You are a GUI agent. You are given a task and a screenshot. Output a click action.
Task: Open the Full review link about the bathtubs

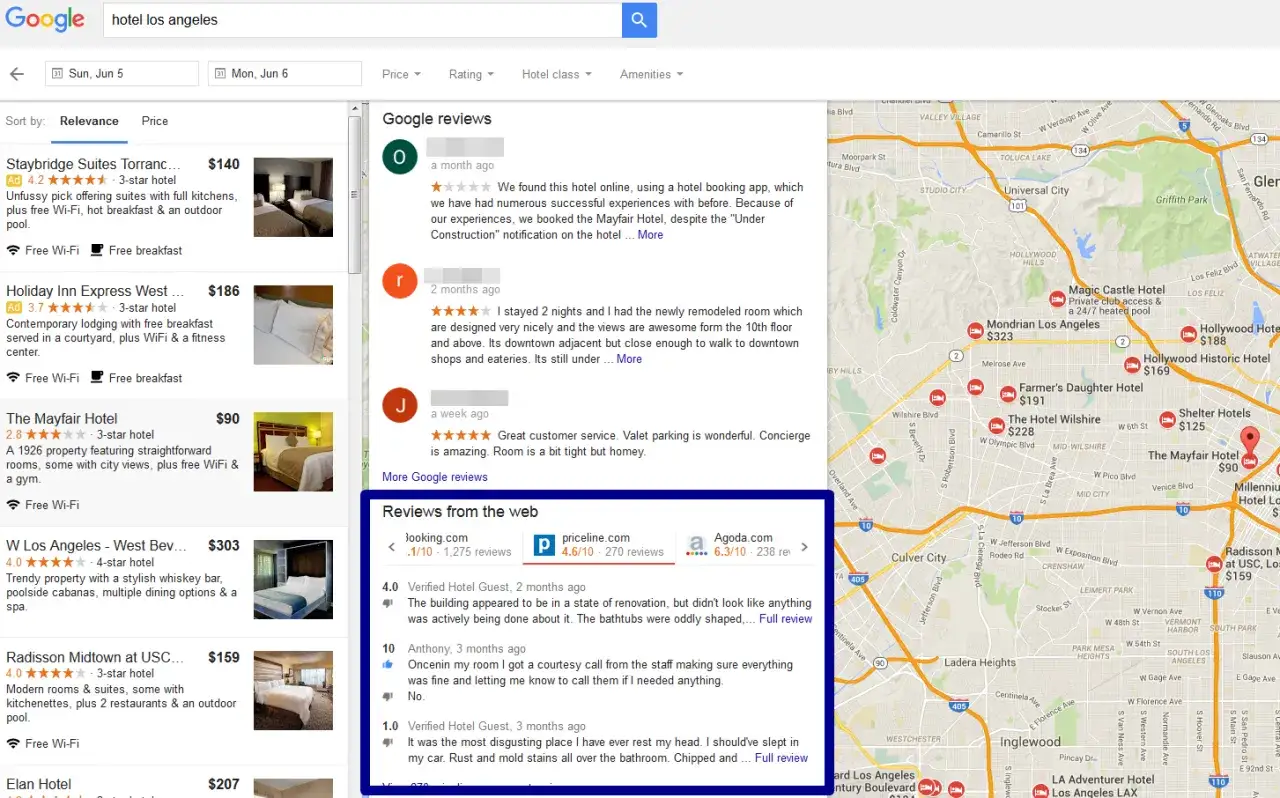pyautogui.click(x=785, y=618)
